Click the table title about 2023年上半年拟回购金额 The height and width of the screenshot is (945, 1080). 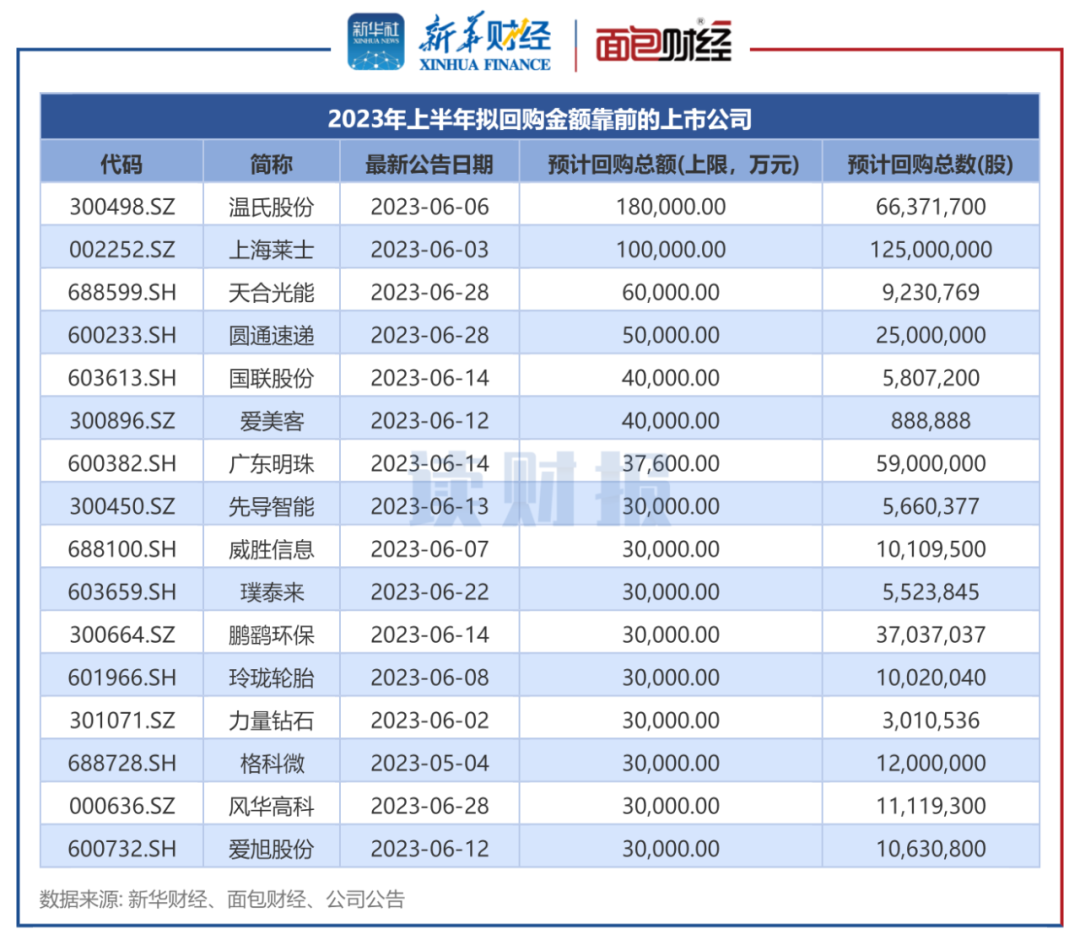click(x=539, y=119)
